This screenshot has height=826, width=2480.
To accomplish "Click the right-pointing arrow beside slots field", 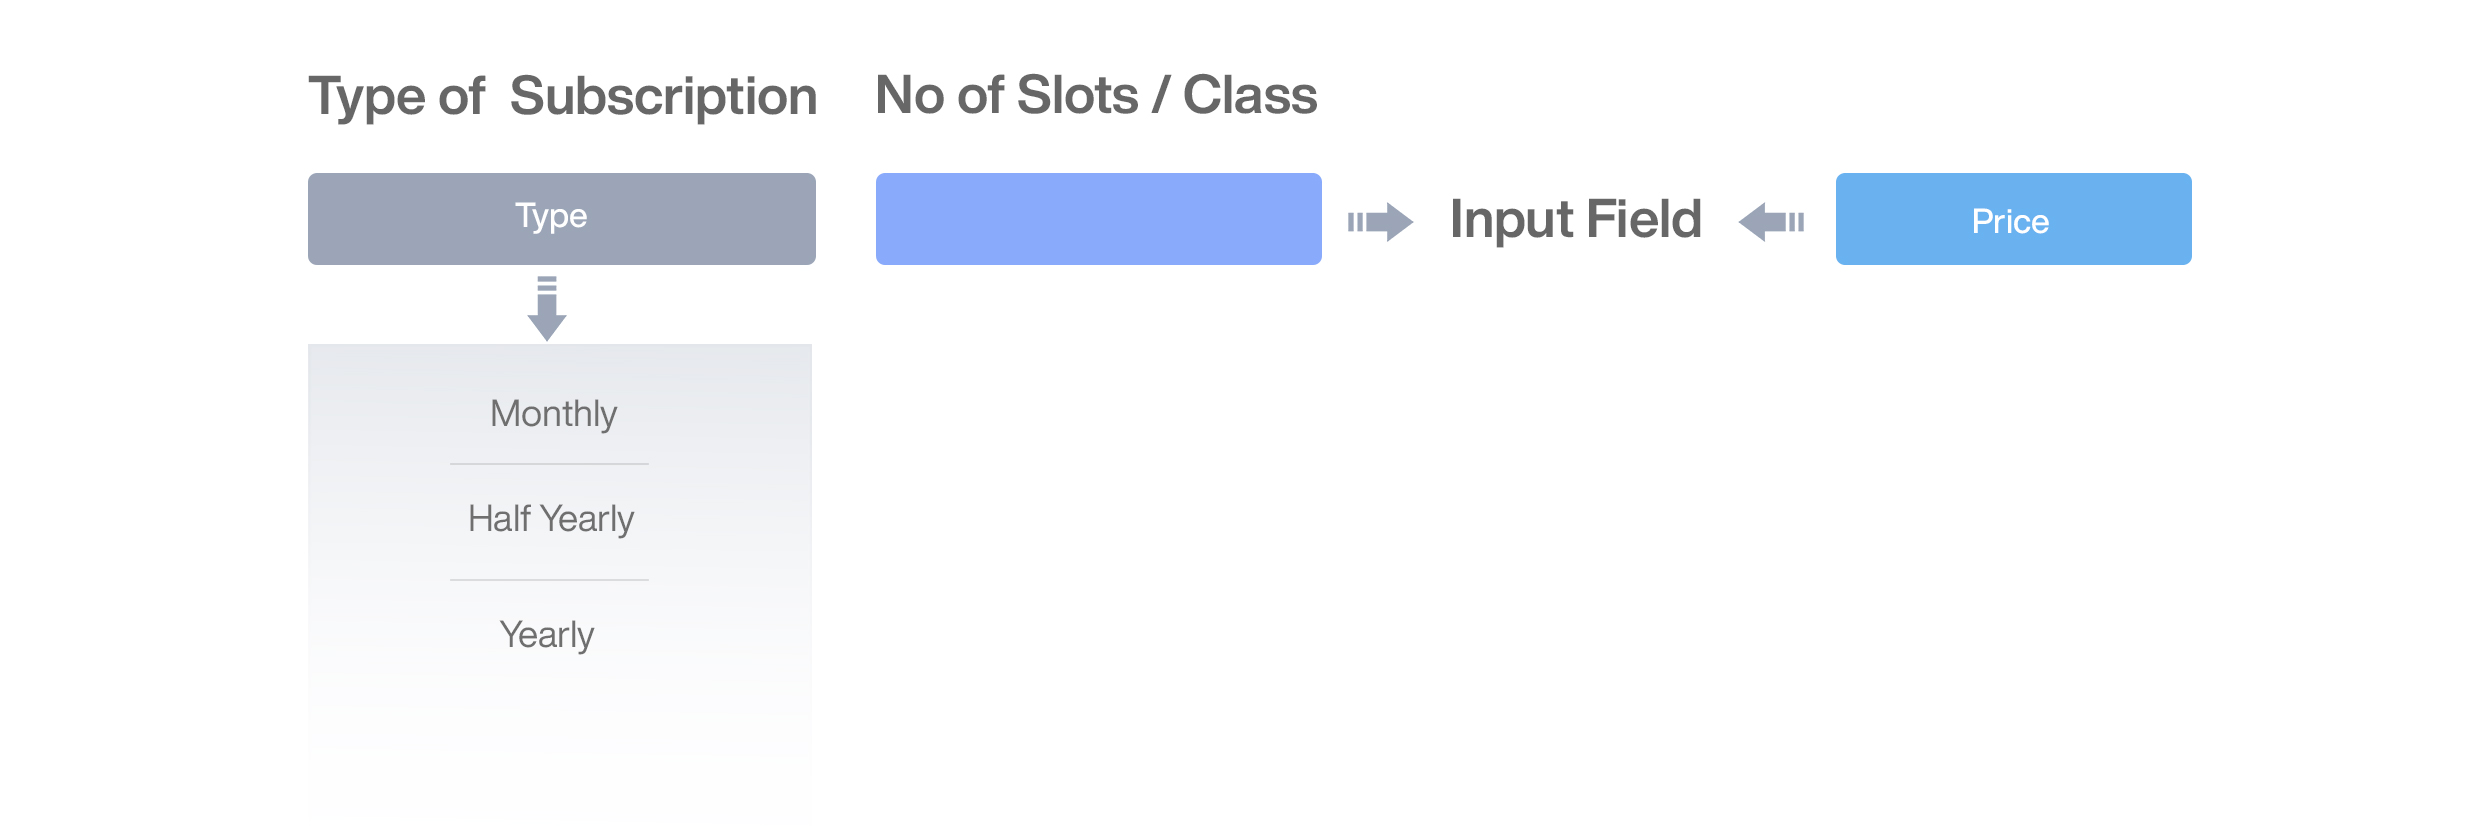I will point(1380,221).
